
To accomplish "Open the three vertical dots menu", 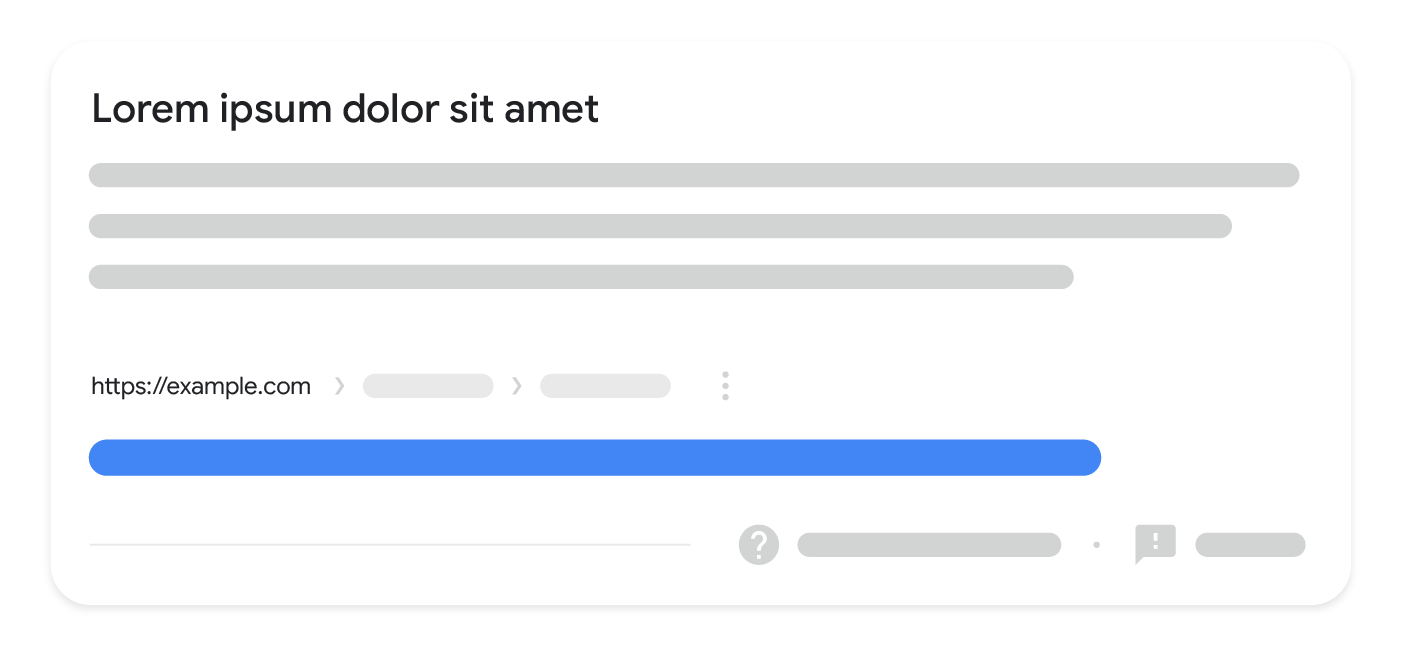I will tap(725, 386).
